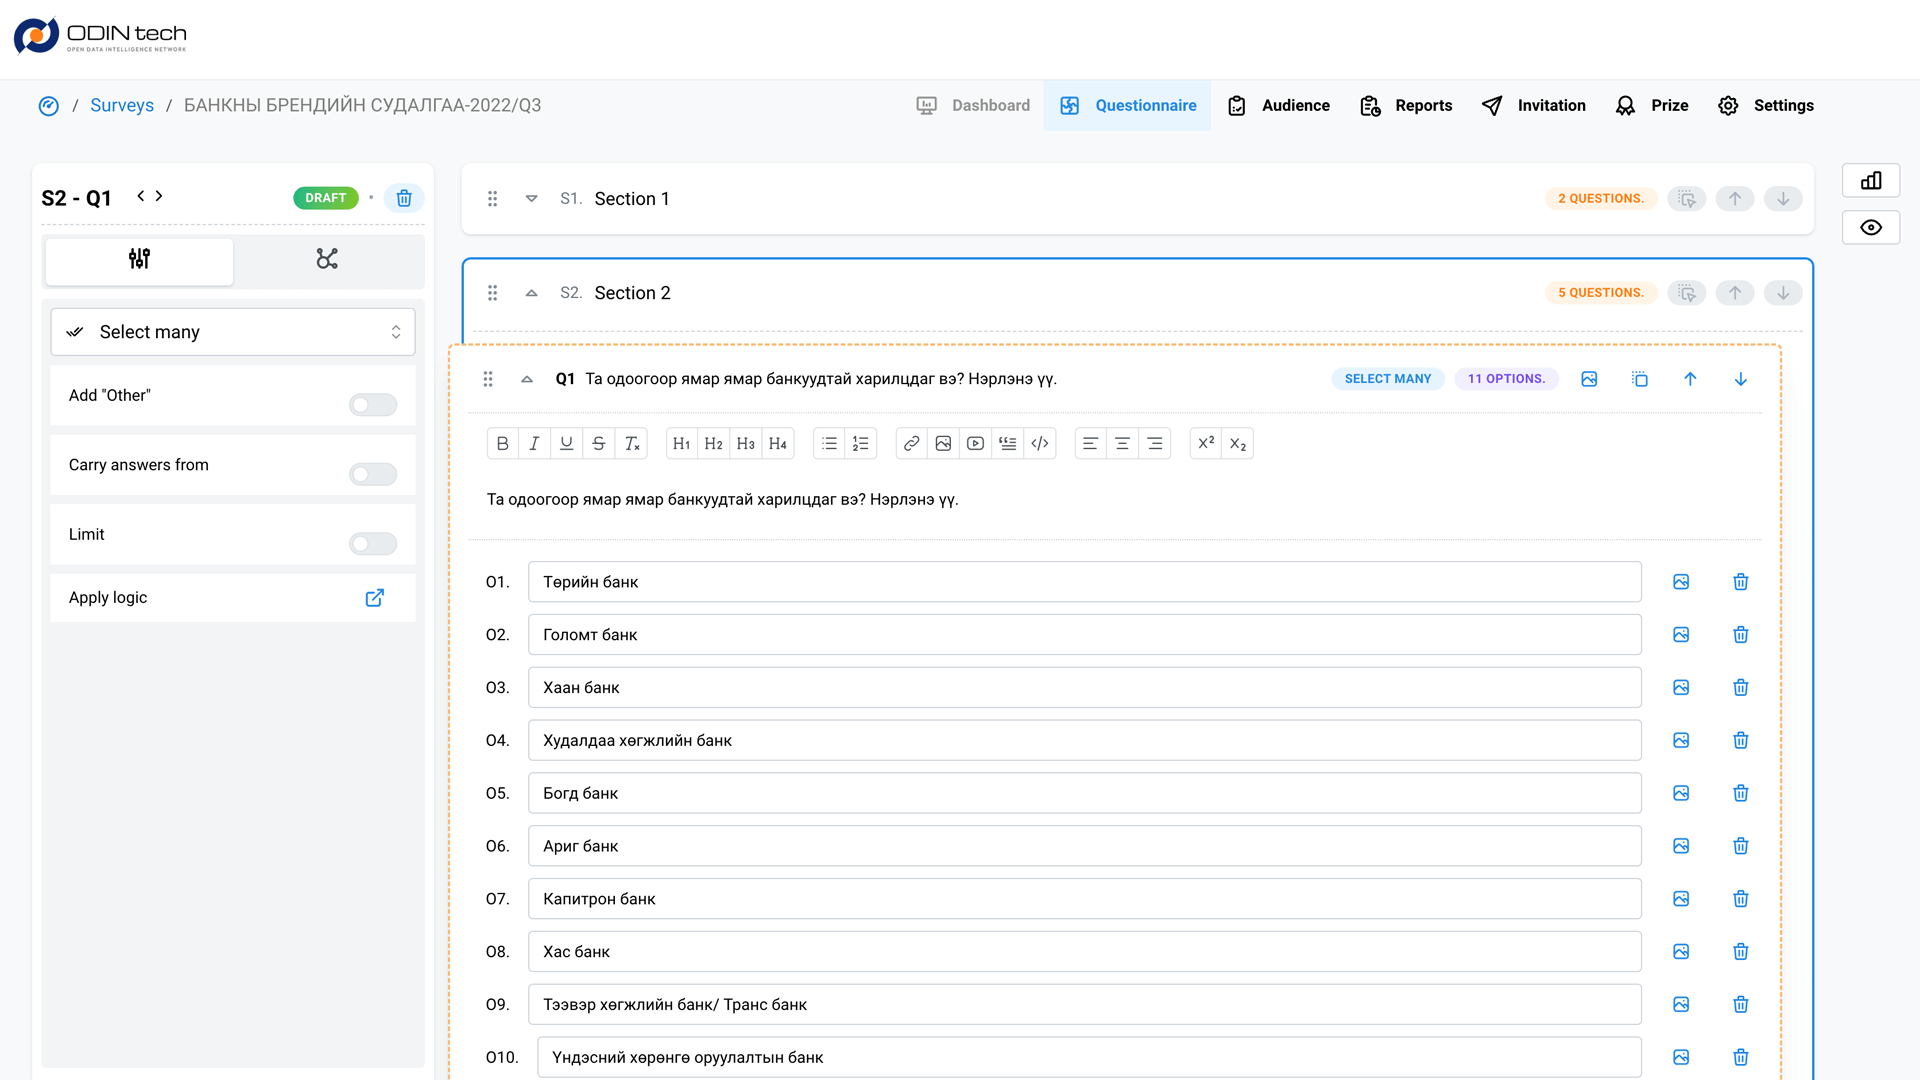Open the Surveys breadcrumb link

(x=122, y=106)
